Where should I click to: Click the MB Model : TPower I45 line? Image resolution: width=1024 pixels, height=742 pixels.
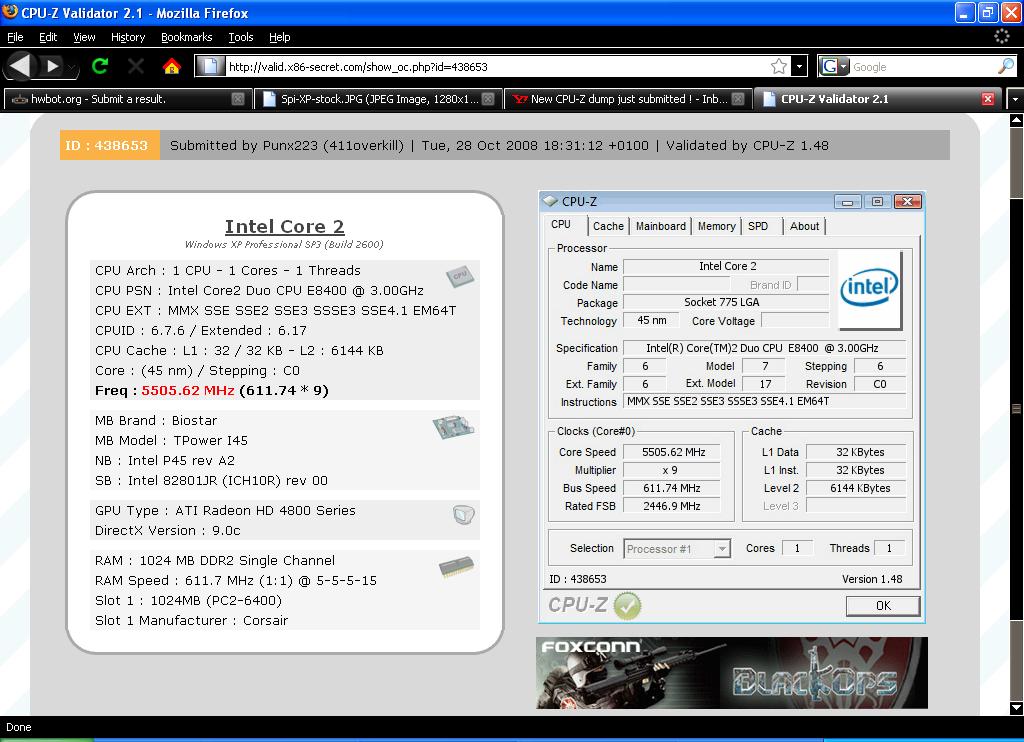(x=171, y=441)
